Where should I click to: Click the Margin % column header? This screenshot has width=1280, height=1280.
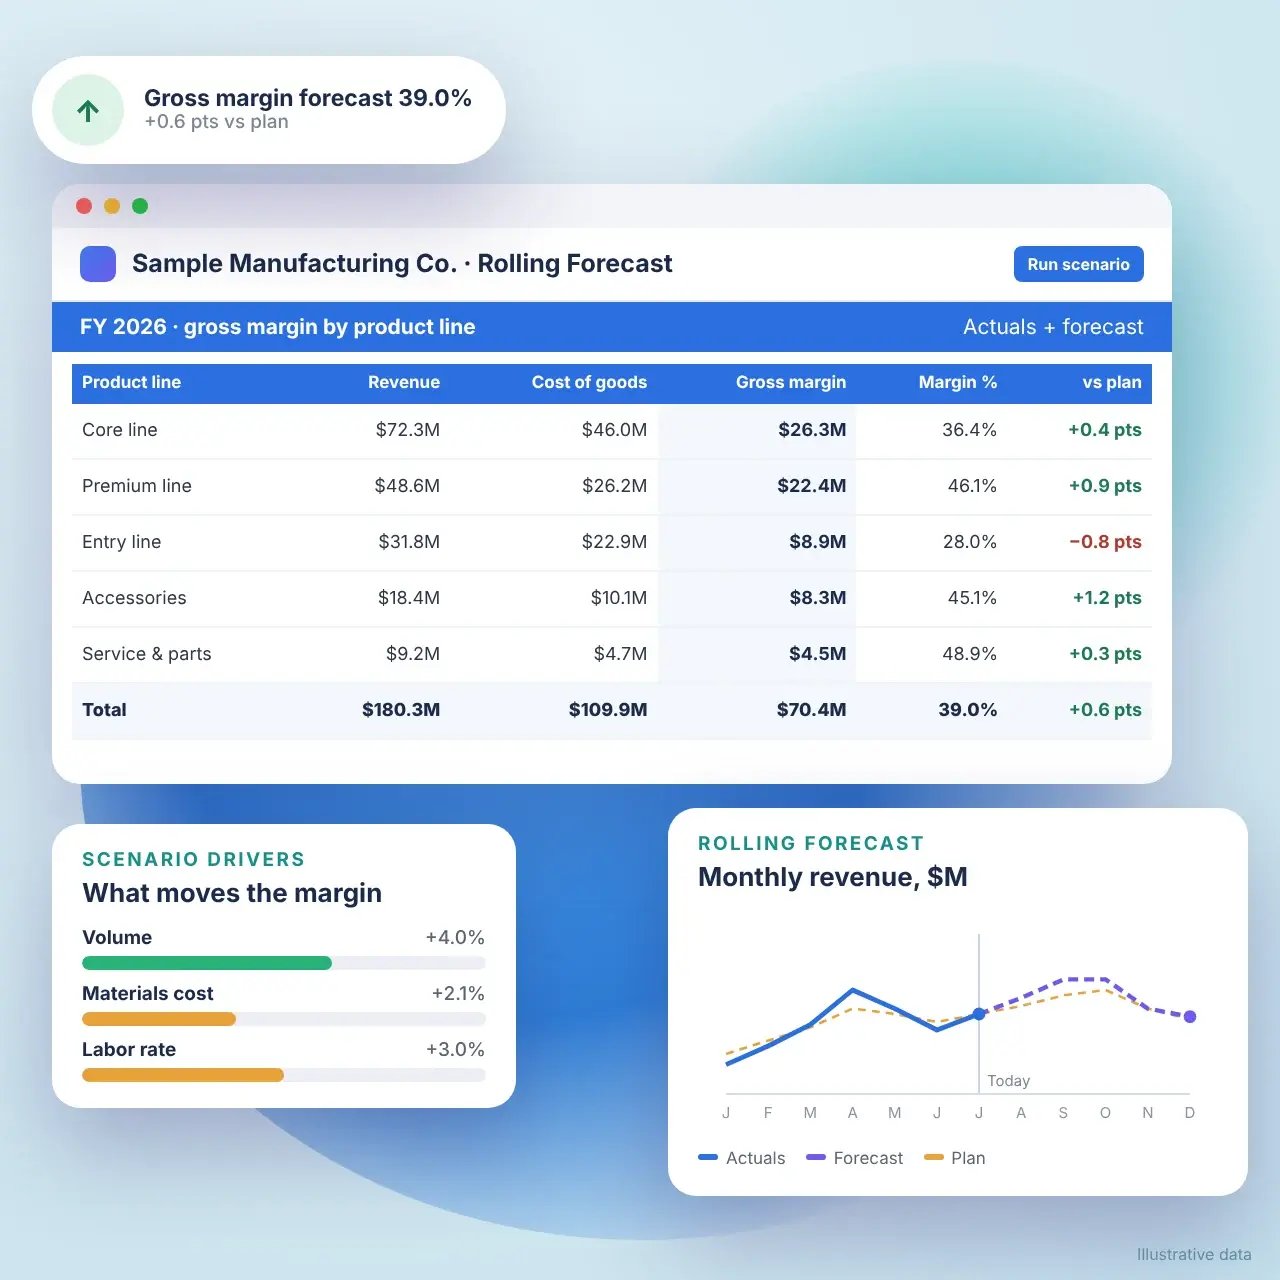click(958, 382)
